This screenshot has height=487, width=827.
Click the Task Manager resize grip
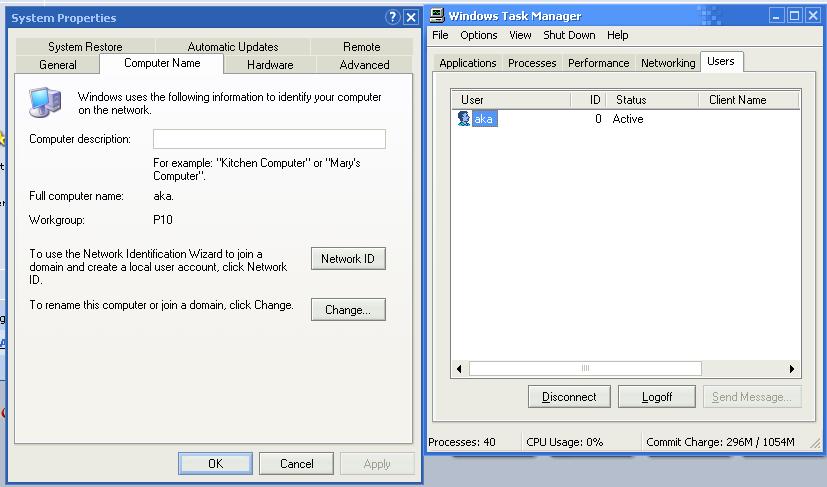click(815, 444)
